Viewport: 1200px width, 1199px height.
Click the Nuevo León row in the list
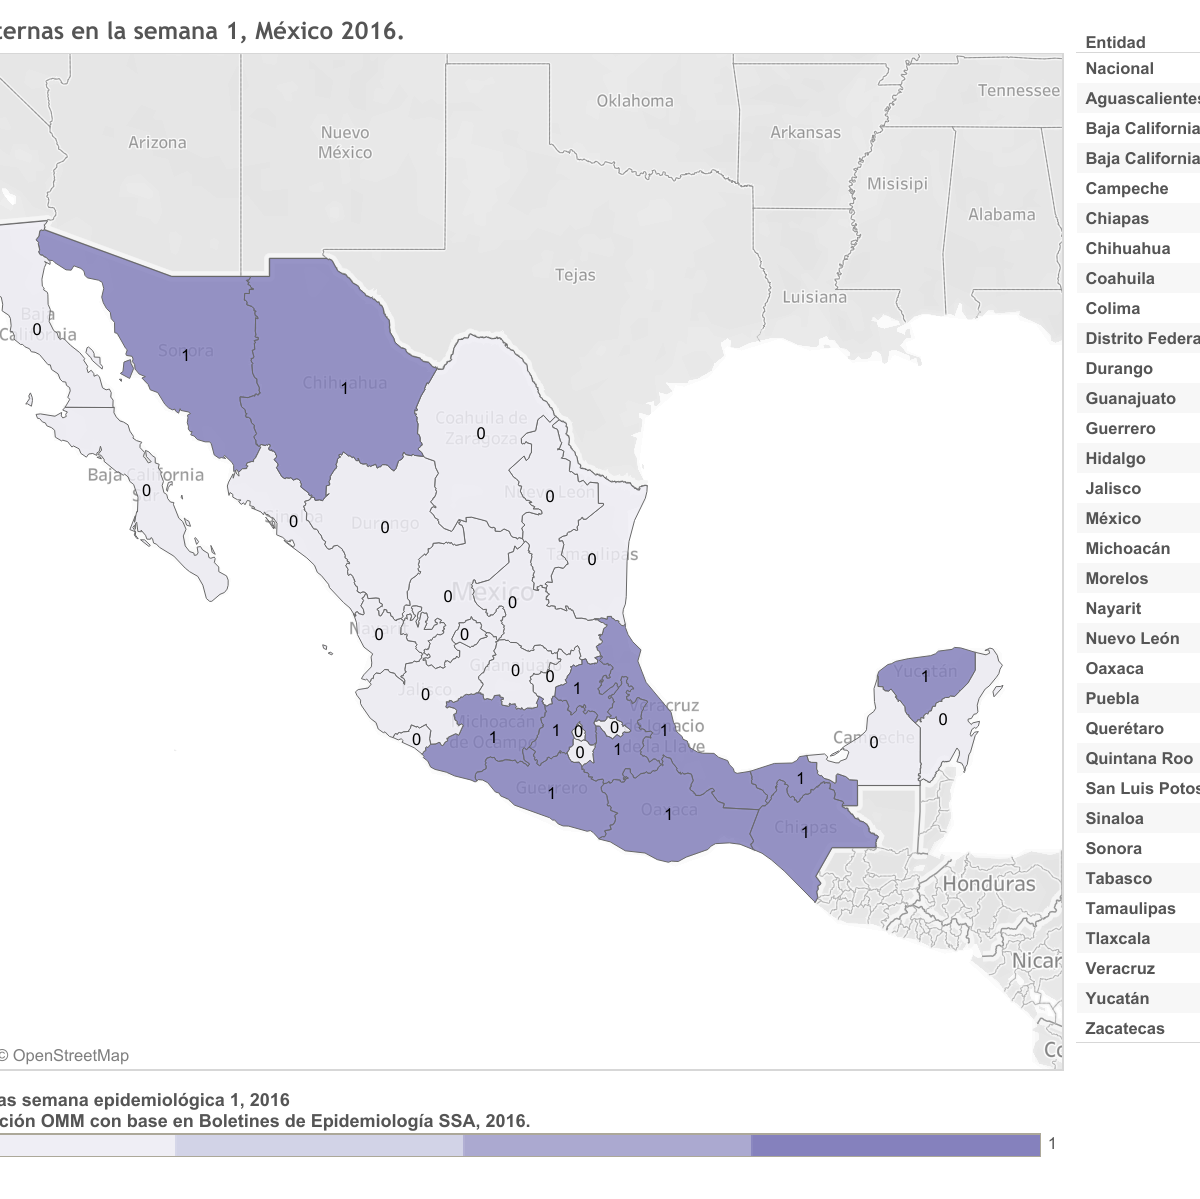click(x=1132, y=639)
